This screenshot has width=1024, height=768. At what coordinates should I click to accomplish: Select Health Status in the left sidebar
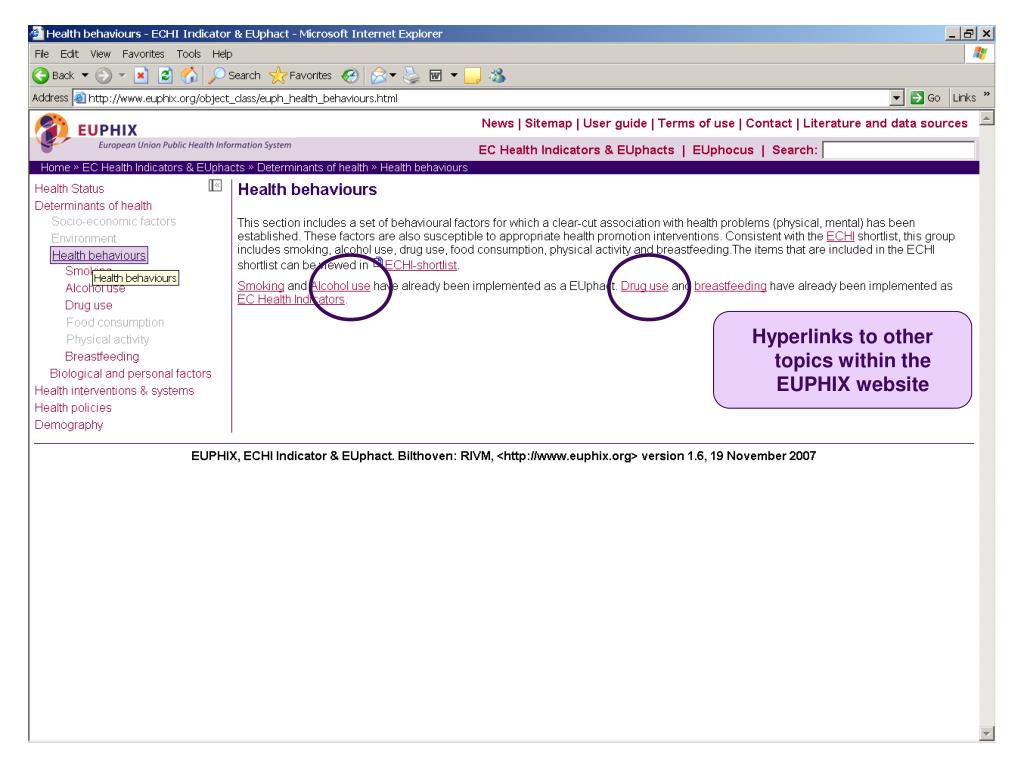[69, 189]
